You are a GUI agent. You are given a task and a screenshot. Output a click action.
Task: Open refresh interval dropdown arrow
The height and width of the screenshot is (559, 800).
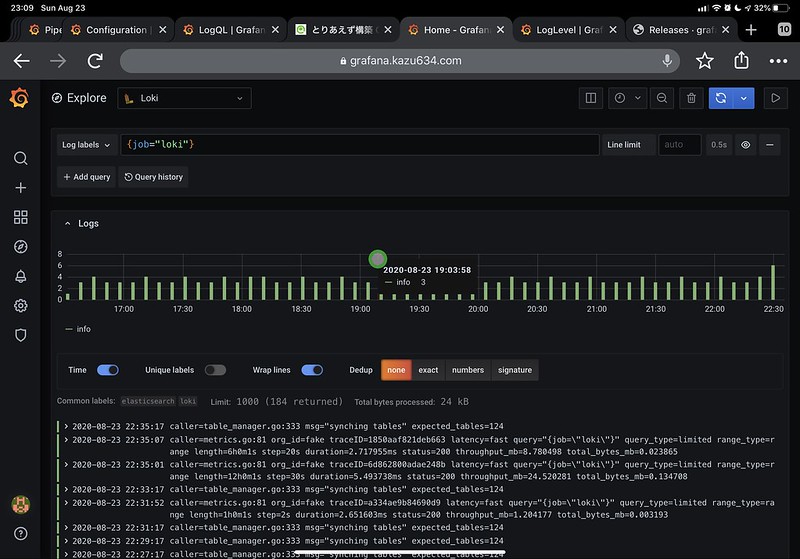tap(743, 98)
